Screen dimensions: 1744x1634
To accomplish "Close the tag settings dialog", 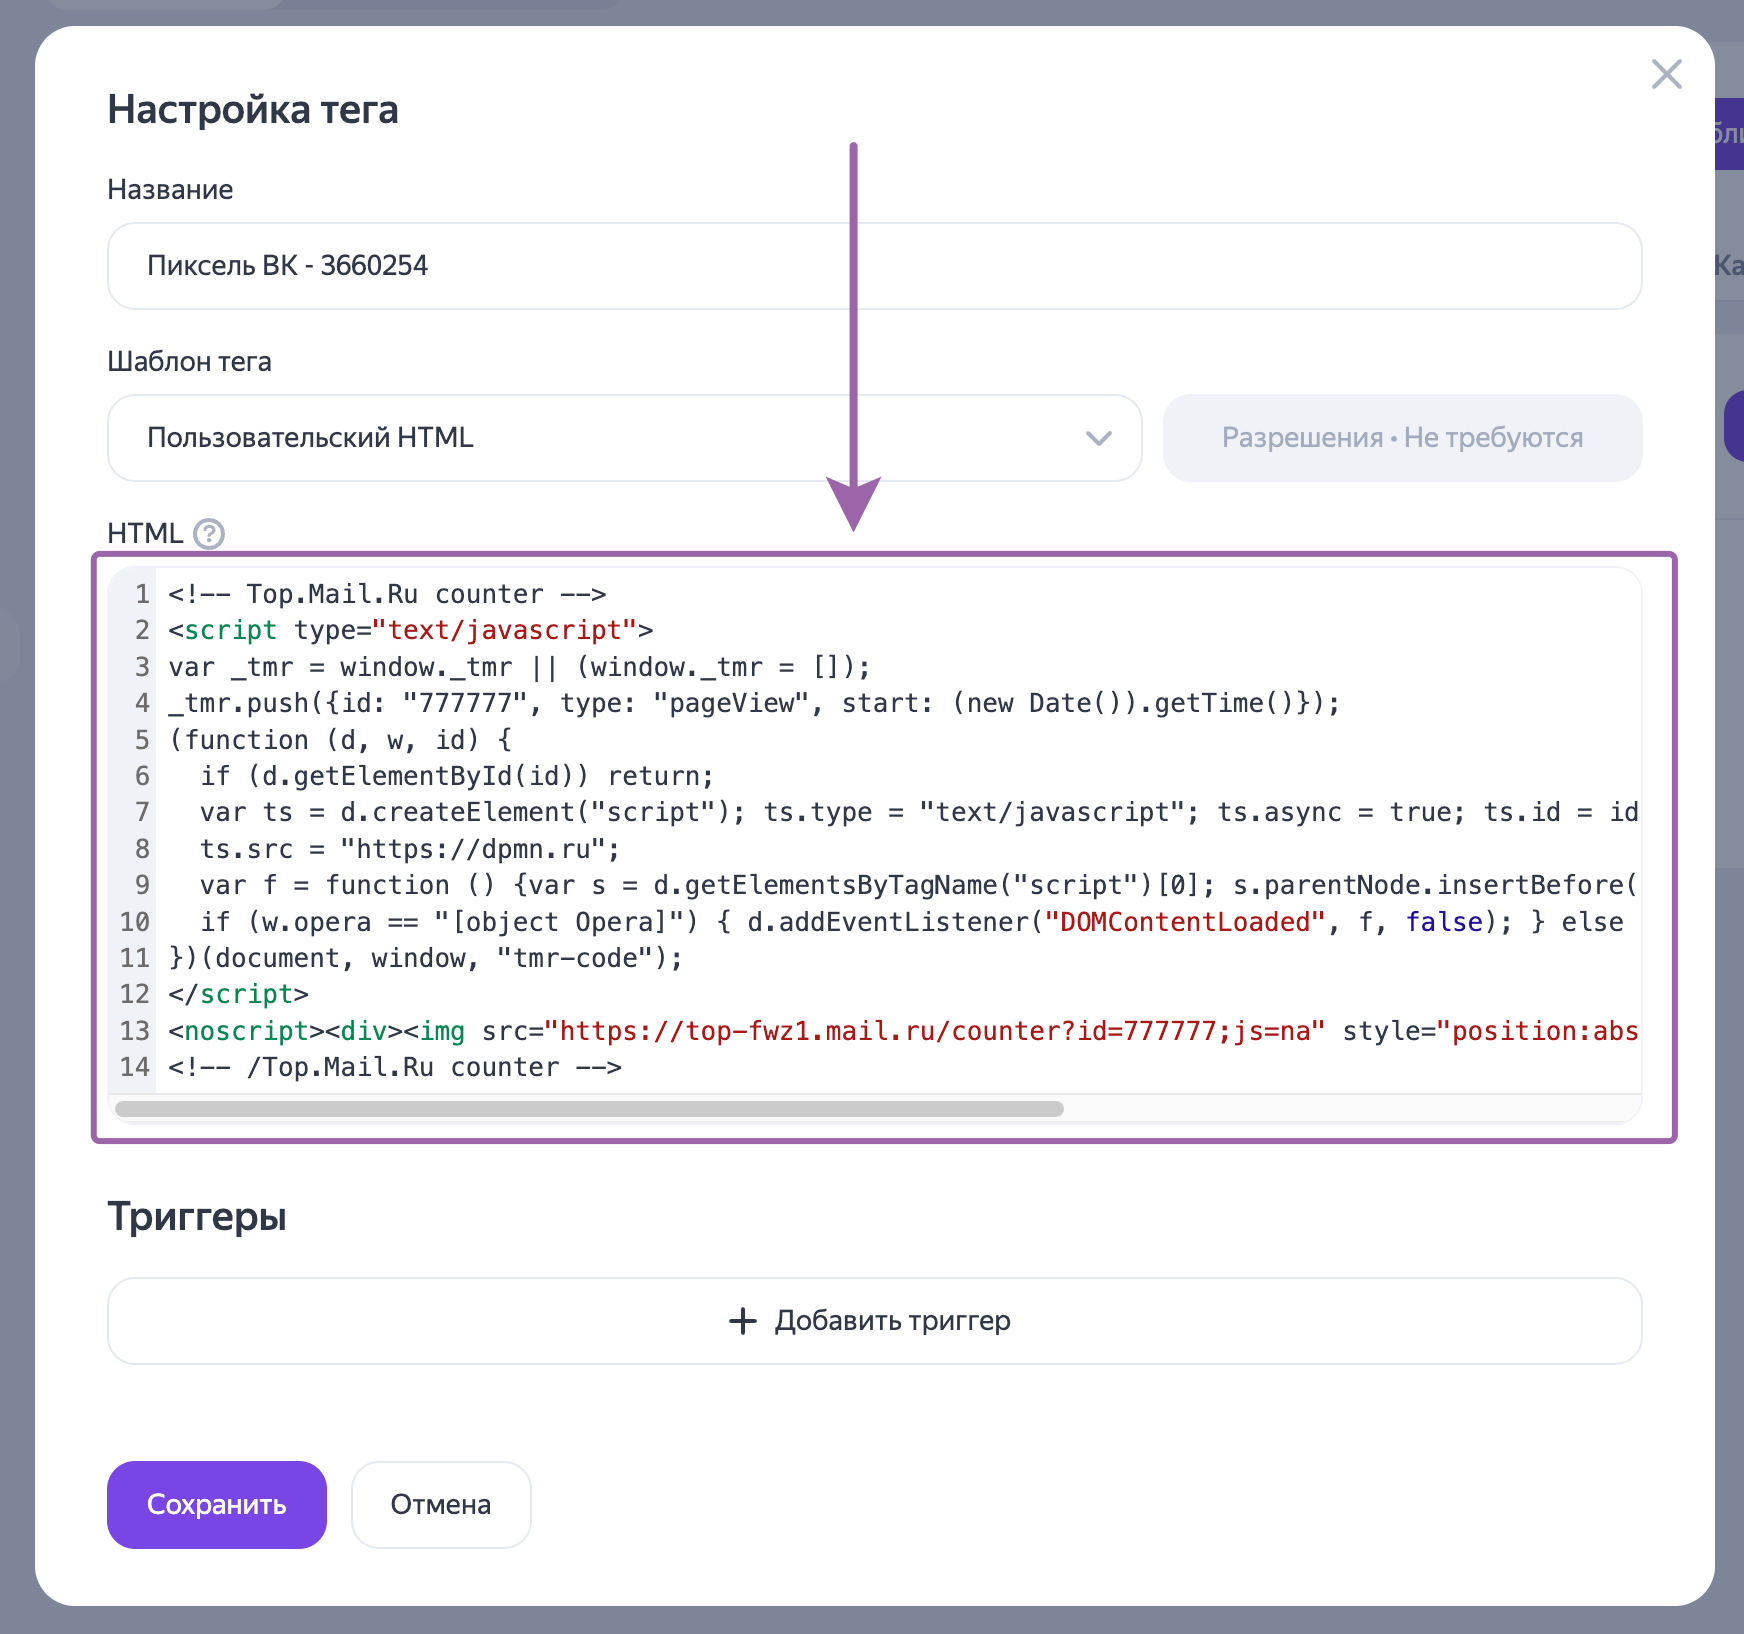I will 1666,74.
